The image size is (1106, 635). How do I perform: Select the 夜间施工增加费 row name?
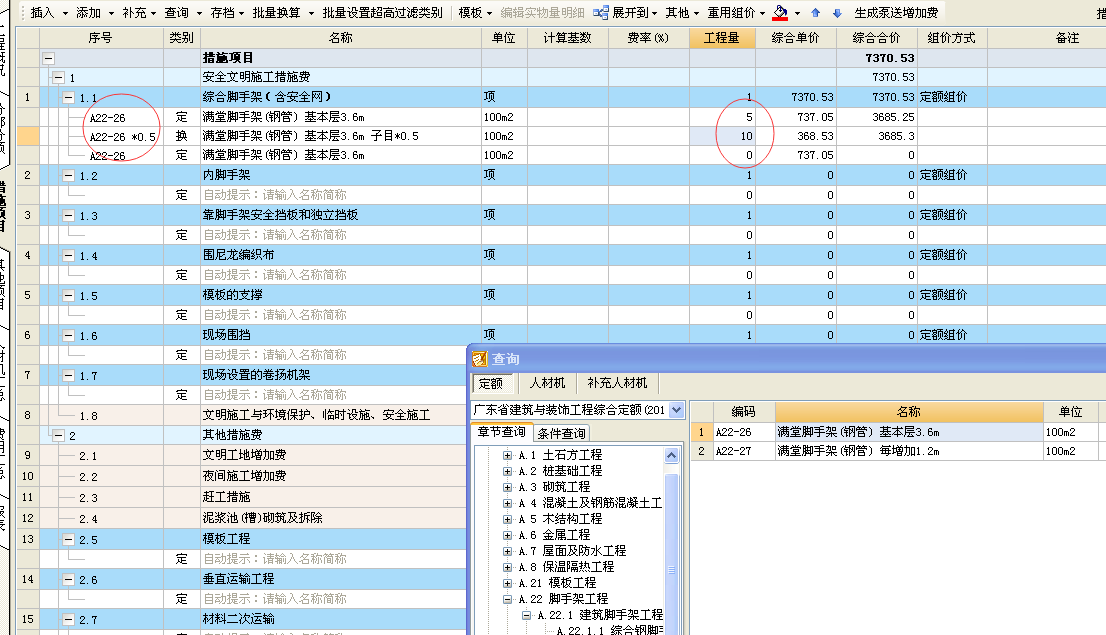coord(244,476)
